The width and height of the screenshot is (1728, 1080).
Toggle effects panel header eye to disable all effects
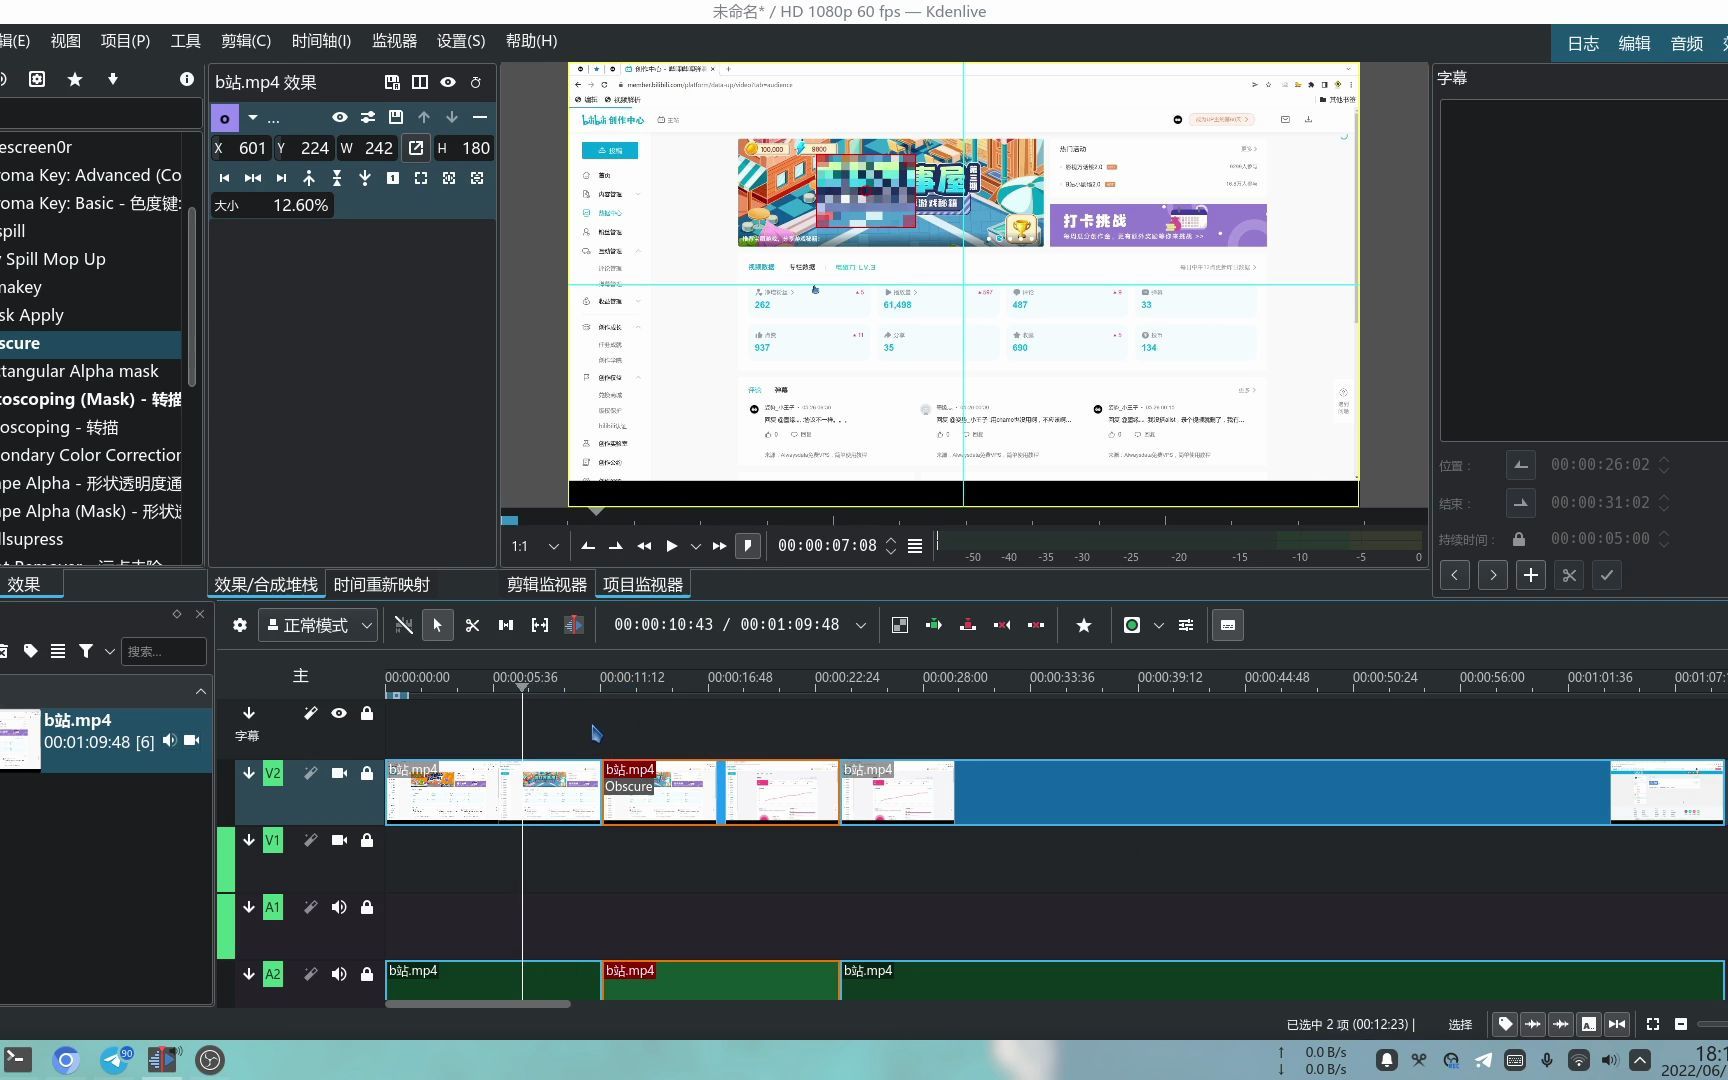pyautogui.click(x=448, y=82)
